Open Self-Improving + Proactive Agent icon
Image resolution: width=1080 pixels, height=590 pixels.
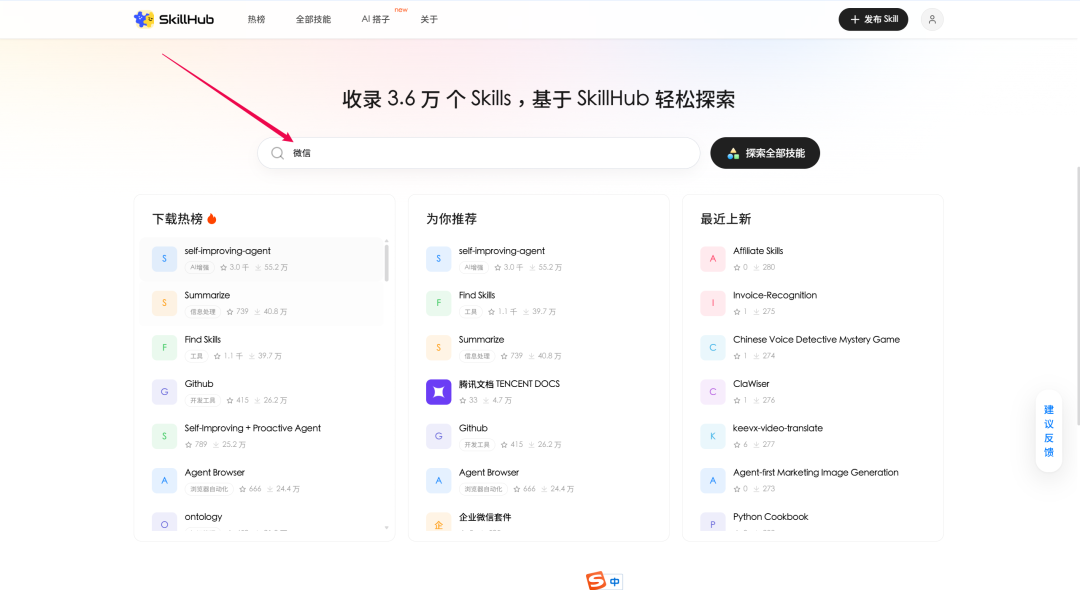click(x=164, y=436)
